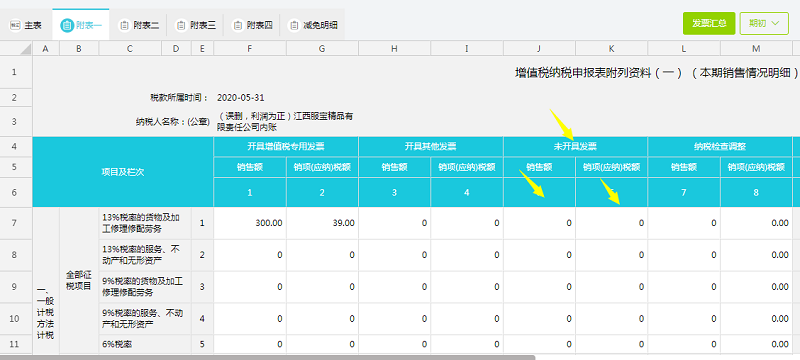The height and width of the screenshot is (360, 800).
Task: Open the 期初 dropdown
Action: click(x=764, y=23)
